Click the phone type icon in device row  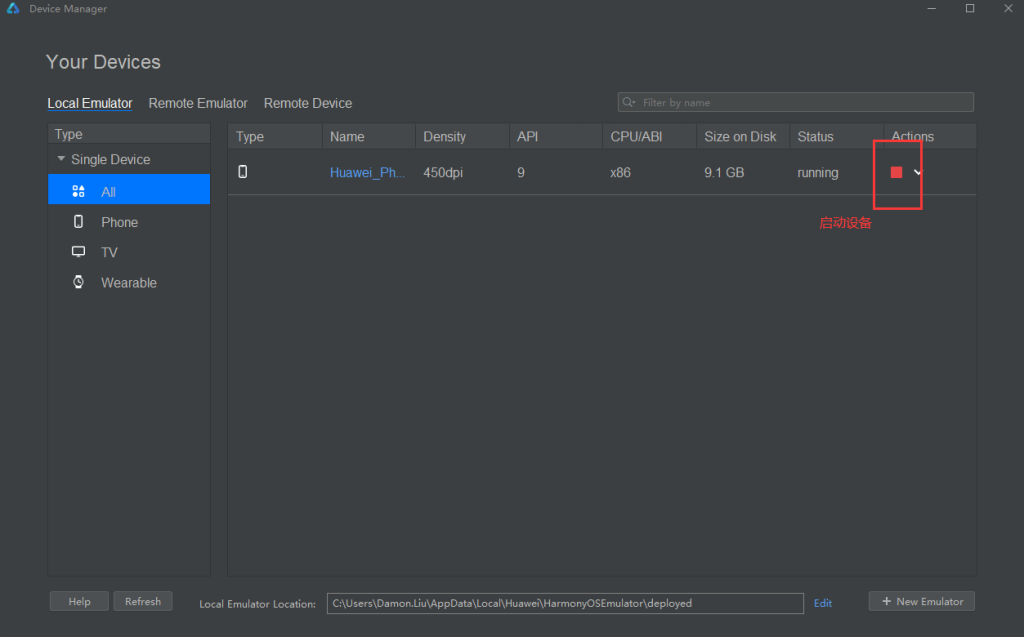click(x=242, y=172)
